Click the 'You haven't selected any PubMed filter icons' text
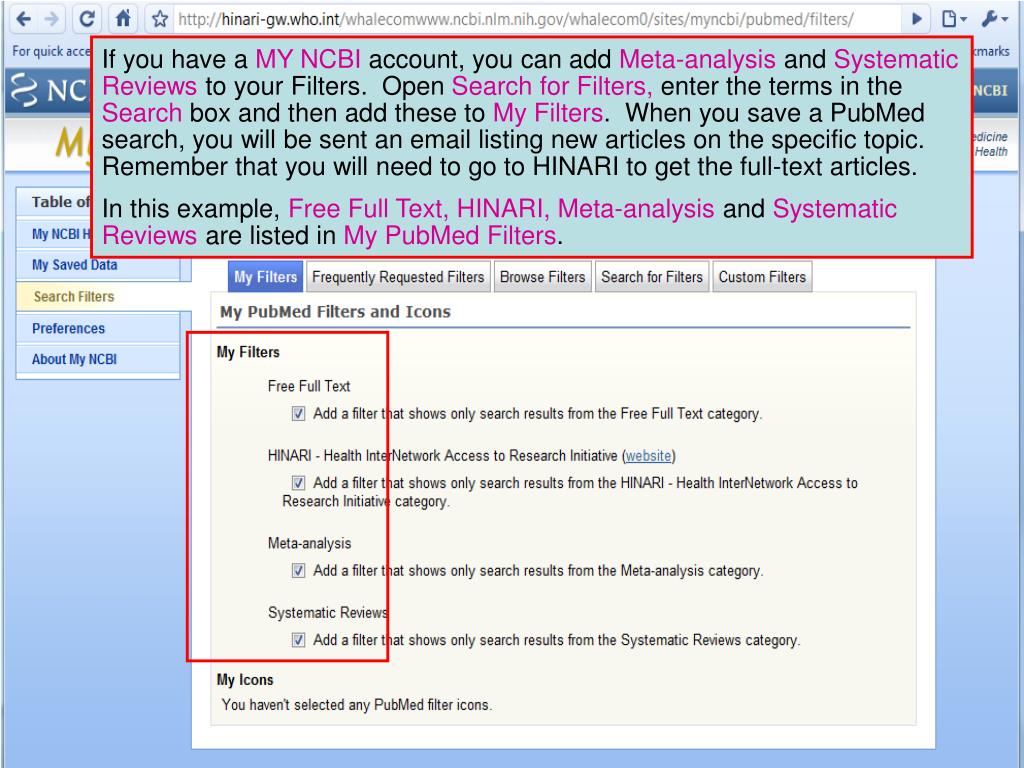 pos(357,705)
